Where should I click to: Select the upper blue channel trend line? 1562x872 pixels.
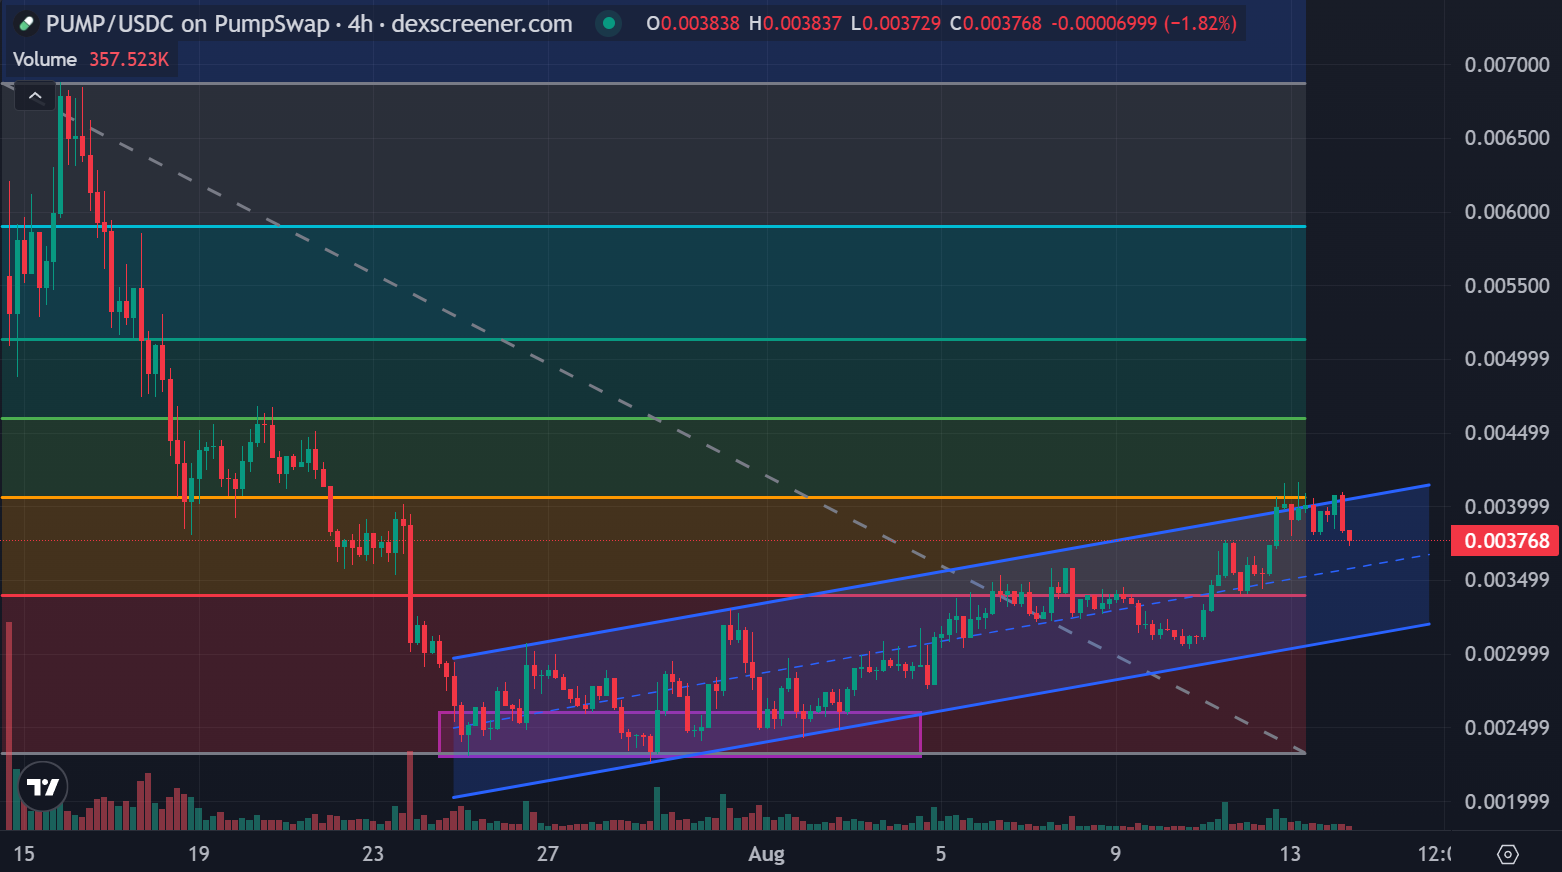click(x=940, y=572)
